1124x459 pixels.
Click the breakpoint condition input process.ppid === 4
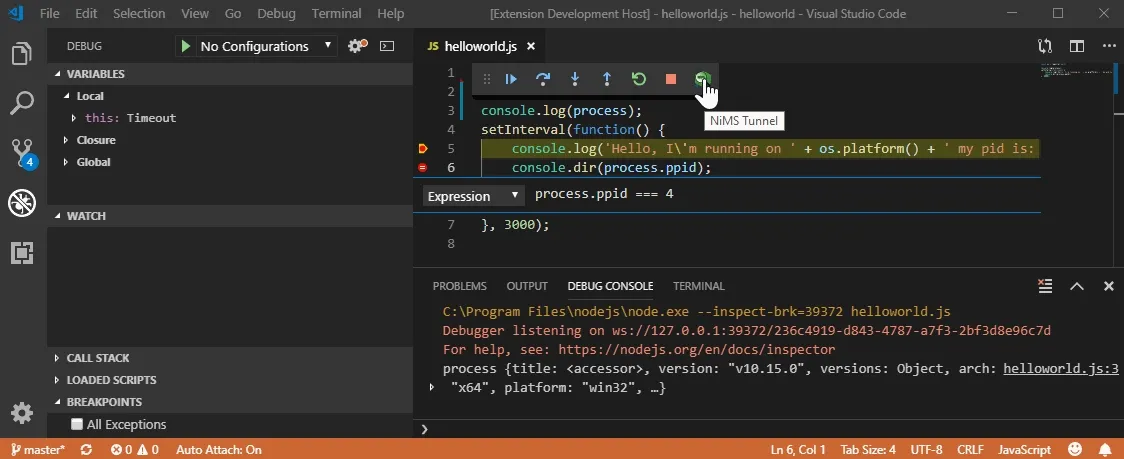pyautogui.click(x=785, y=194)
